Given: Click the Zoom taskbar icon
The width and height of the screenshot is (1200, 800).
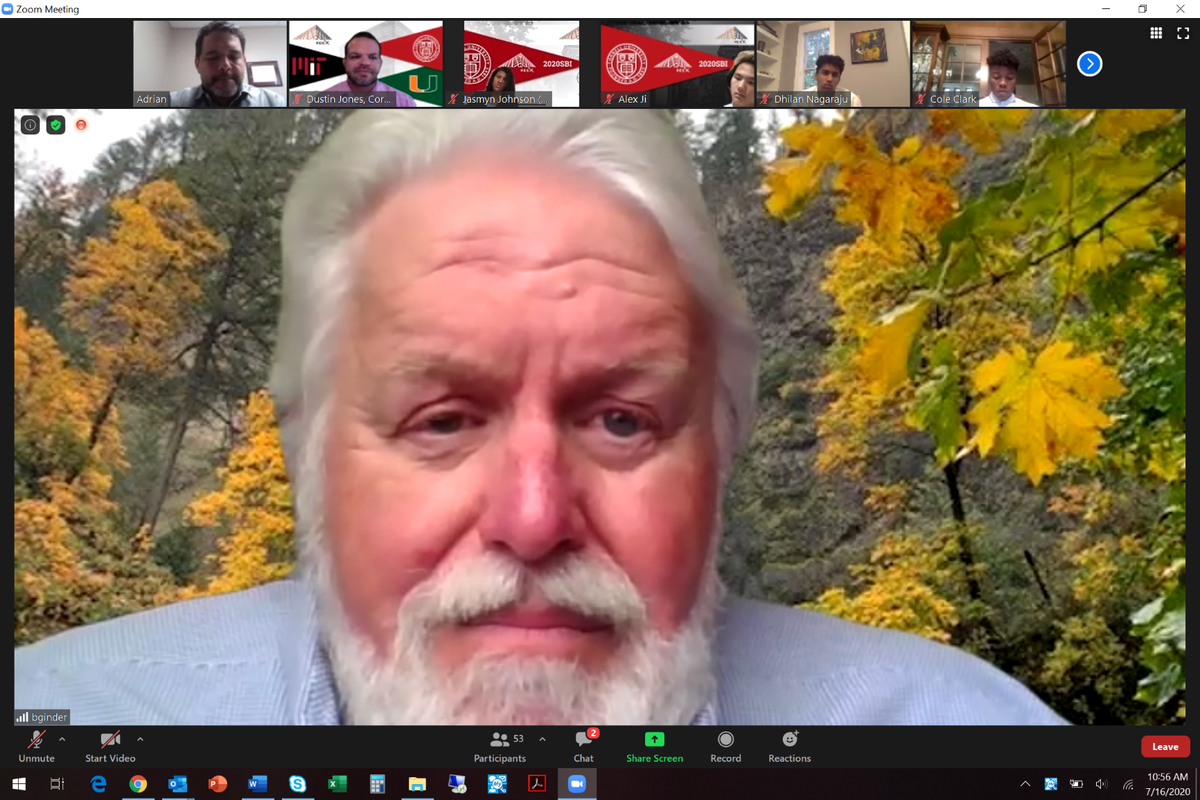Looking at the screenshot, I should (x=577, y=785).
